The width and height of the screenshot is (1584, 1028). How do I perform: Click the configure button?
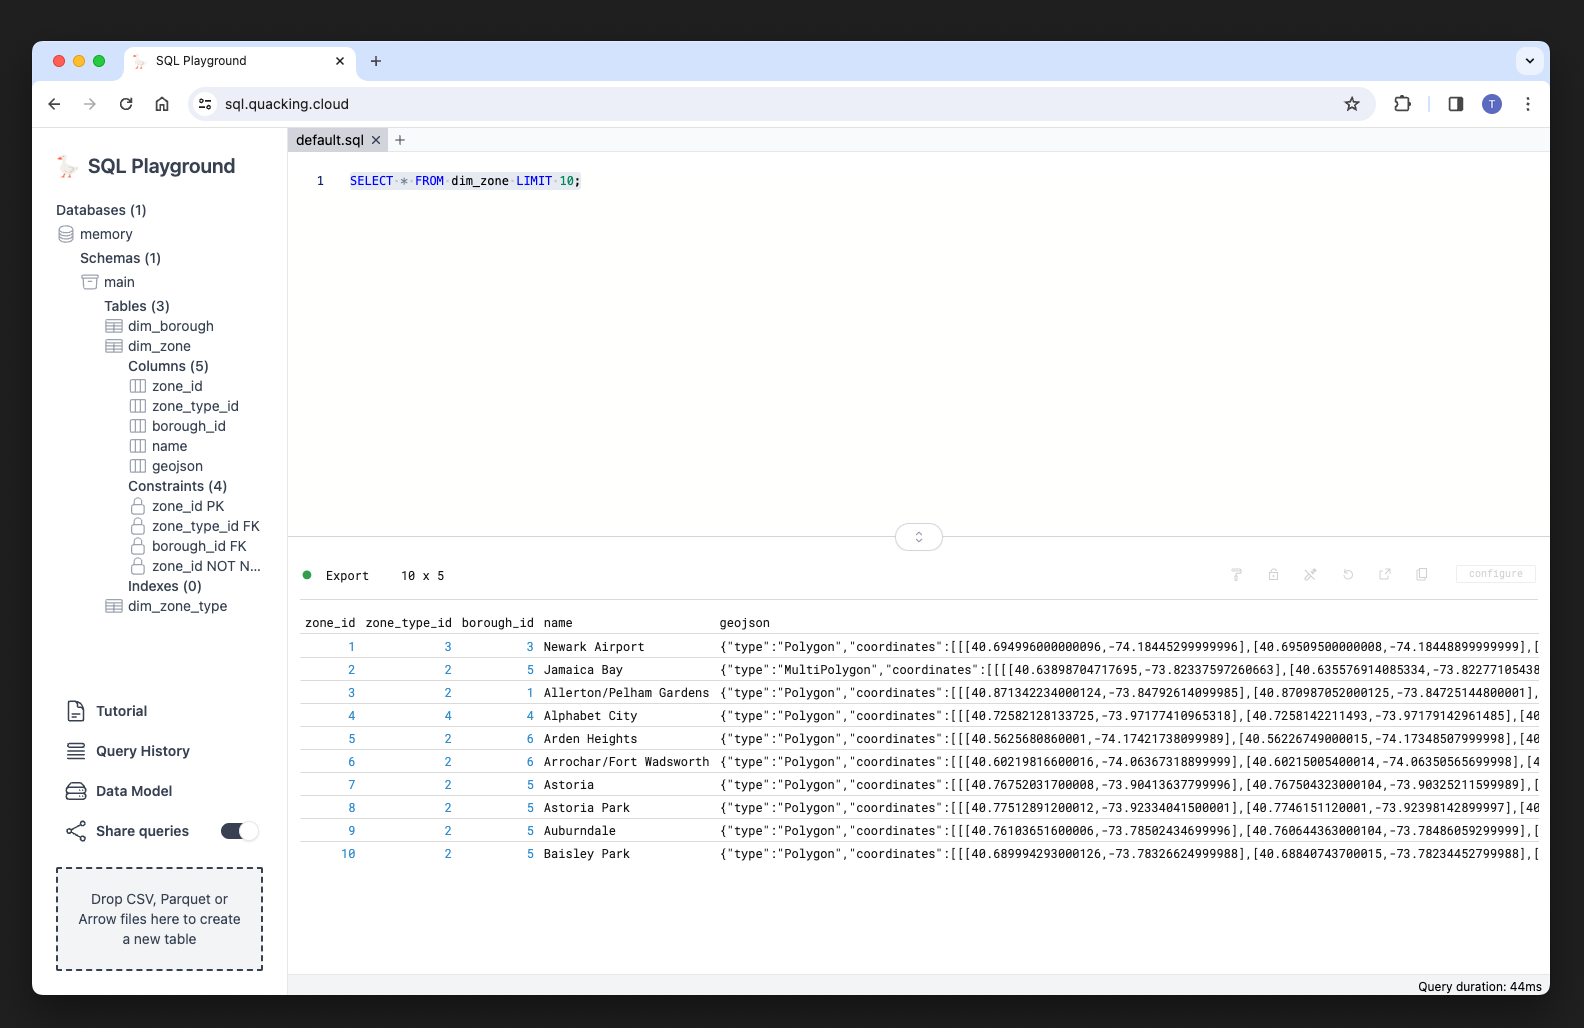click(x=1496, y=574)
